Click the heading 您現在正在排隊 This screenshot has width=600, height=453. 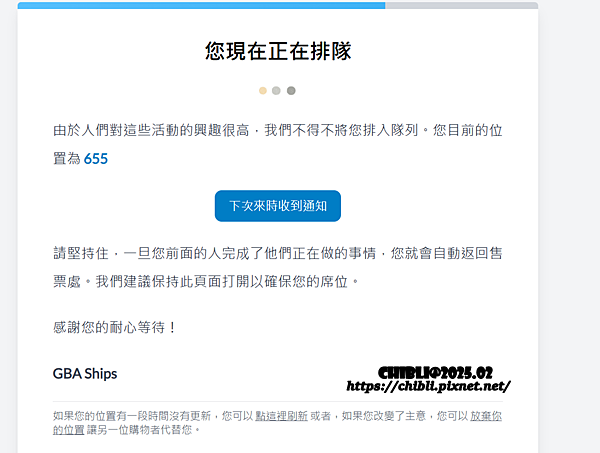[x=278, y=51]
